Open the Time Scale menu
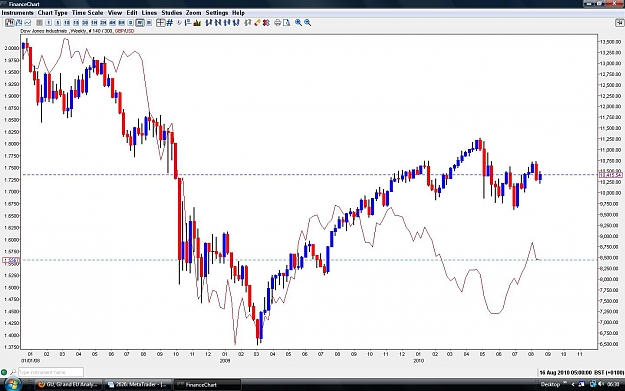Viewport: 625px width, 391px height. tap(87, 13)
